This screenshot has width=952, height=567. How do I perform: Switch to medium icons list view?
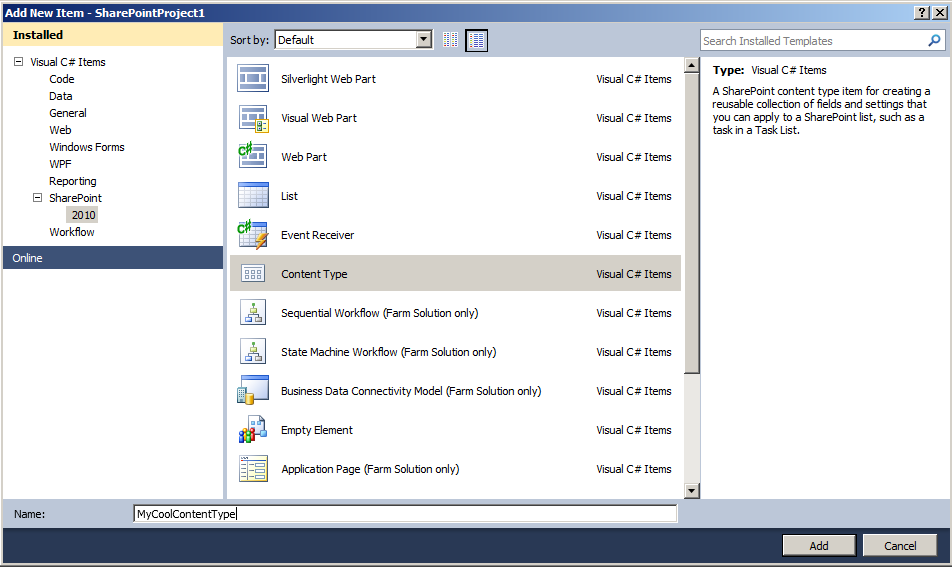(x=477, y=40)
